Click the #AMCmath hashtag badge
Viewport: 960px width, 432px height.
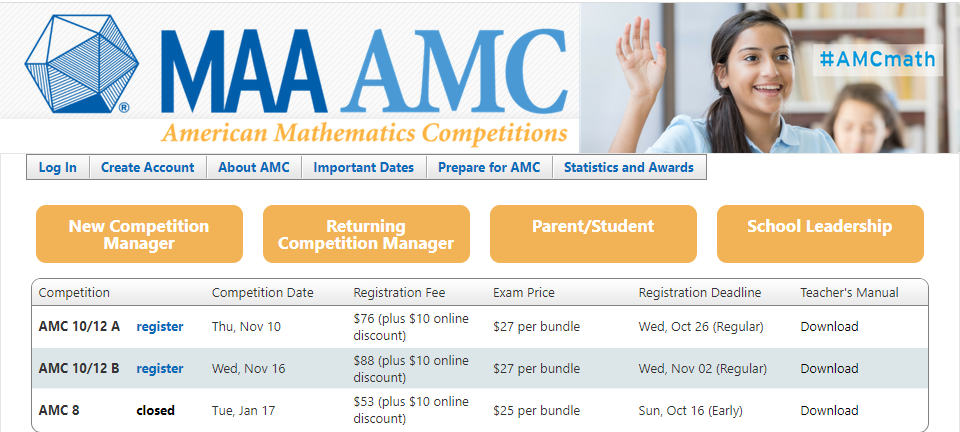[x=876, y=60]
